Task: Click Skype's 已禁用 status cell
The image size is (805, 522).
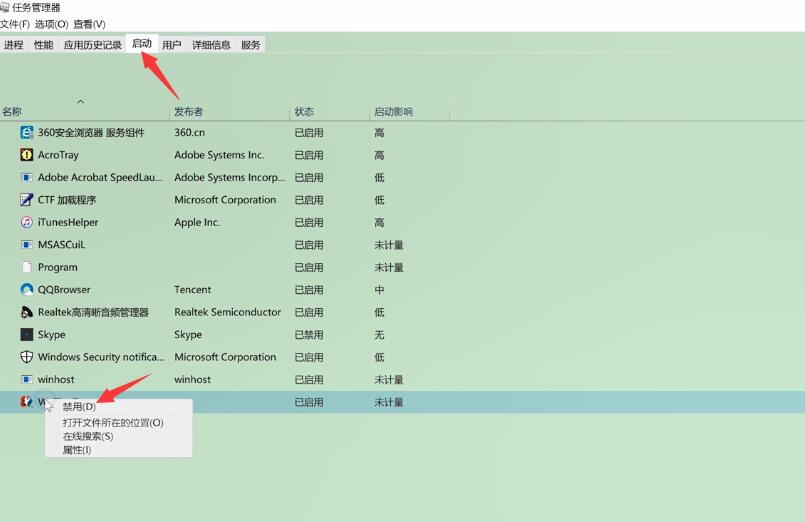Action: pos(309,335)
